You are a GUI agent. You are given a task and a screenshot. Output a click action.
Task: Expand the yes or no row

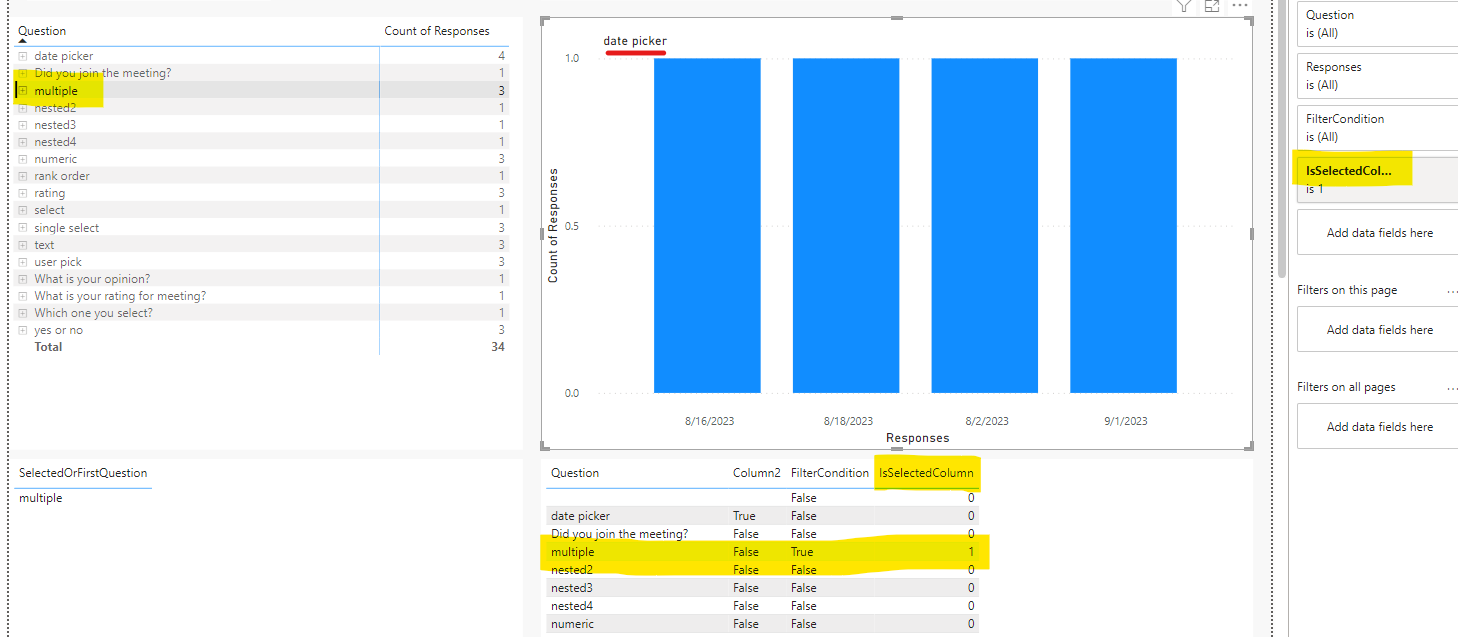click(23, 330)
